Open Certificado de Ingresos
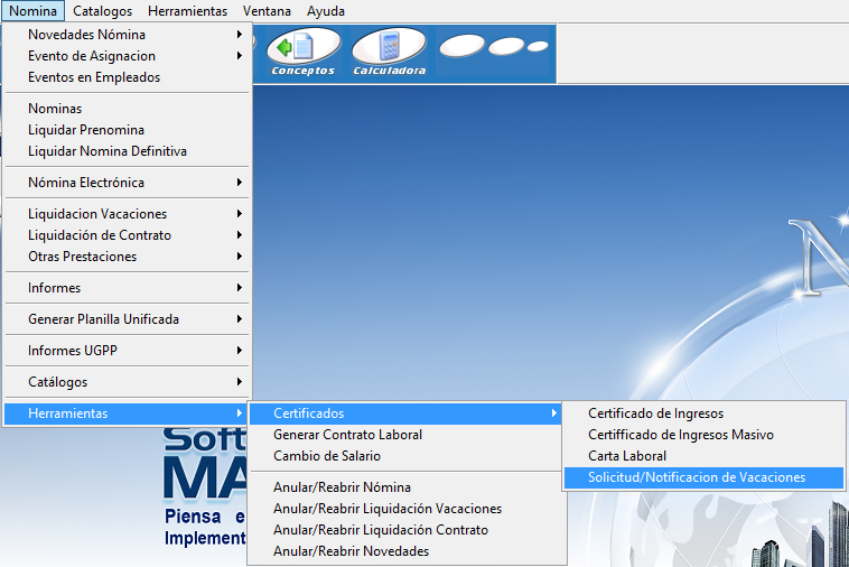 tap(704, 413)
